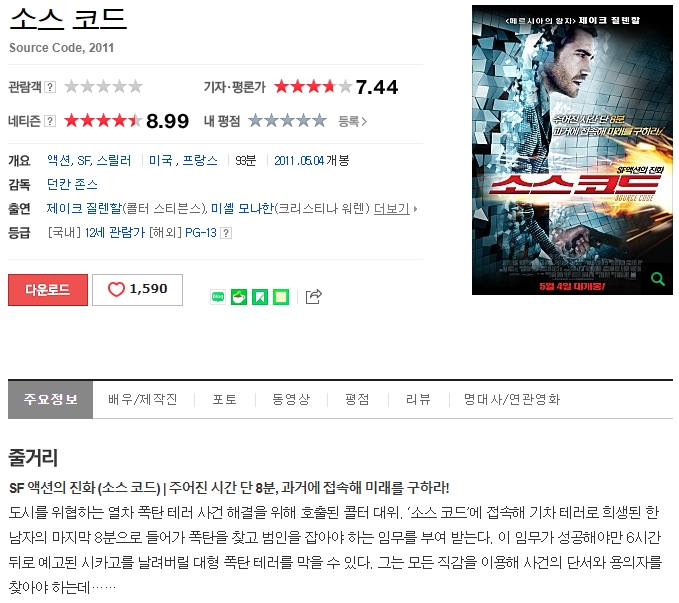Image resolution: width=679 pixels, height=603 pixels.
Task: Click the green bookmark share icon
Action: pos(260,297)
